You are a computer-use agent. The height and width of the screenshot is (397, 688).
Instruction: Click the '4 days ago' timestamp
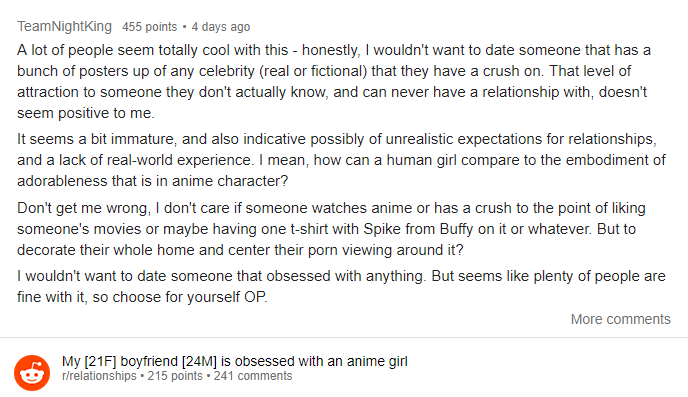point(221,27)
